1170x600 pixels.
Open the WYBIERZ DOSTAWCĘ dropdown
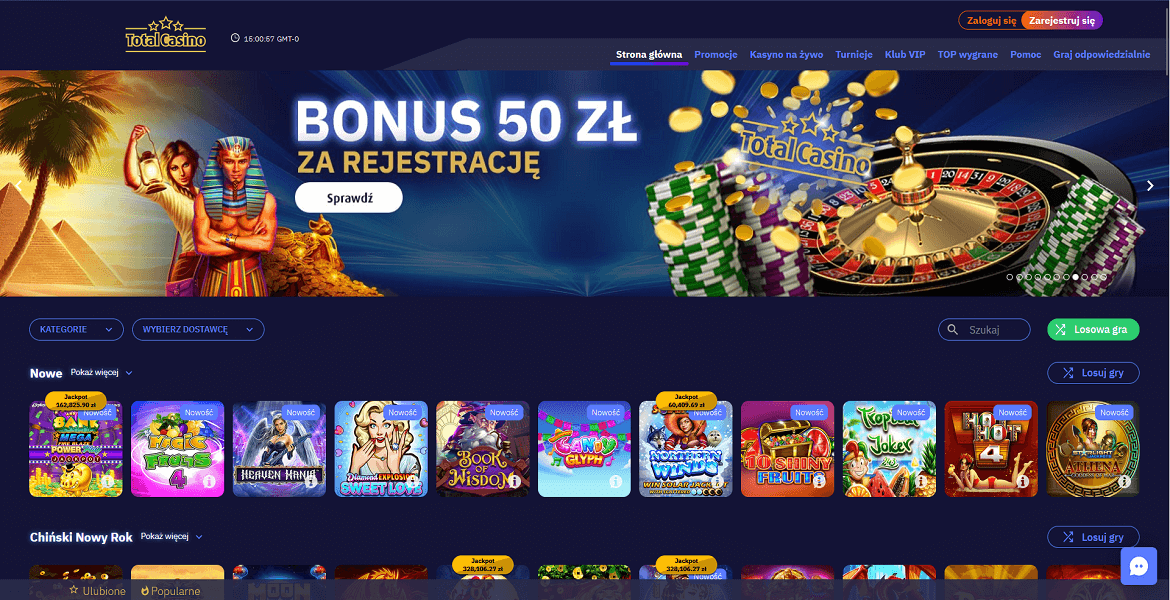[198, 329]
